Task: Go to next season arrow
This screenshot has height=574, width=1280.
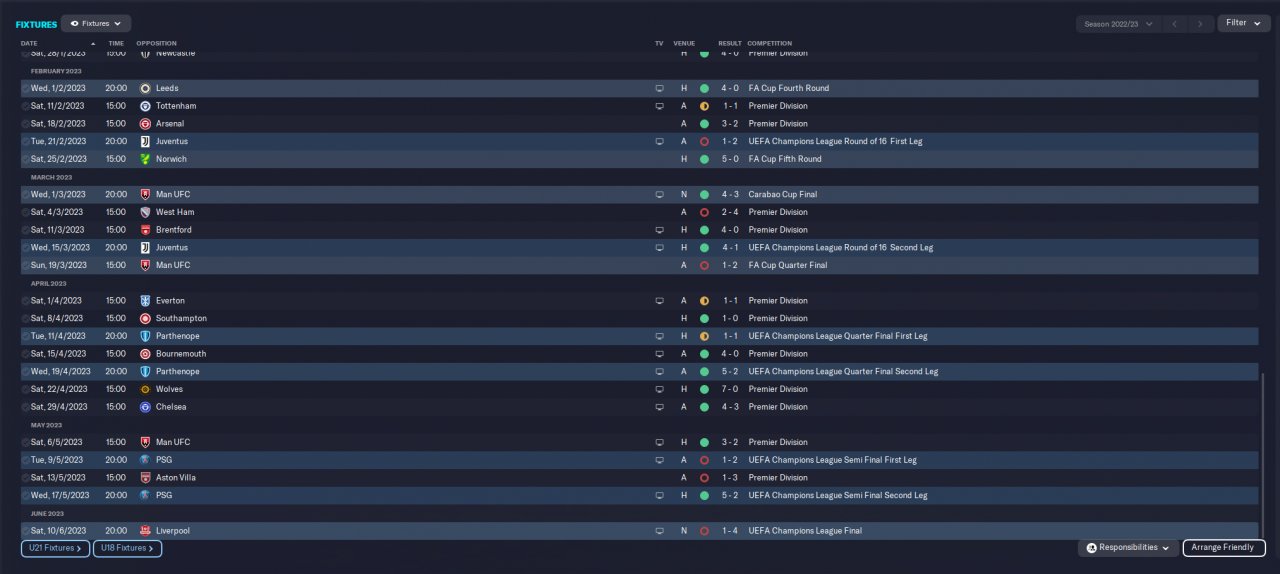Action: (1201, 23)
